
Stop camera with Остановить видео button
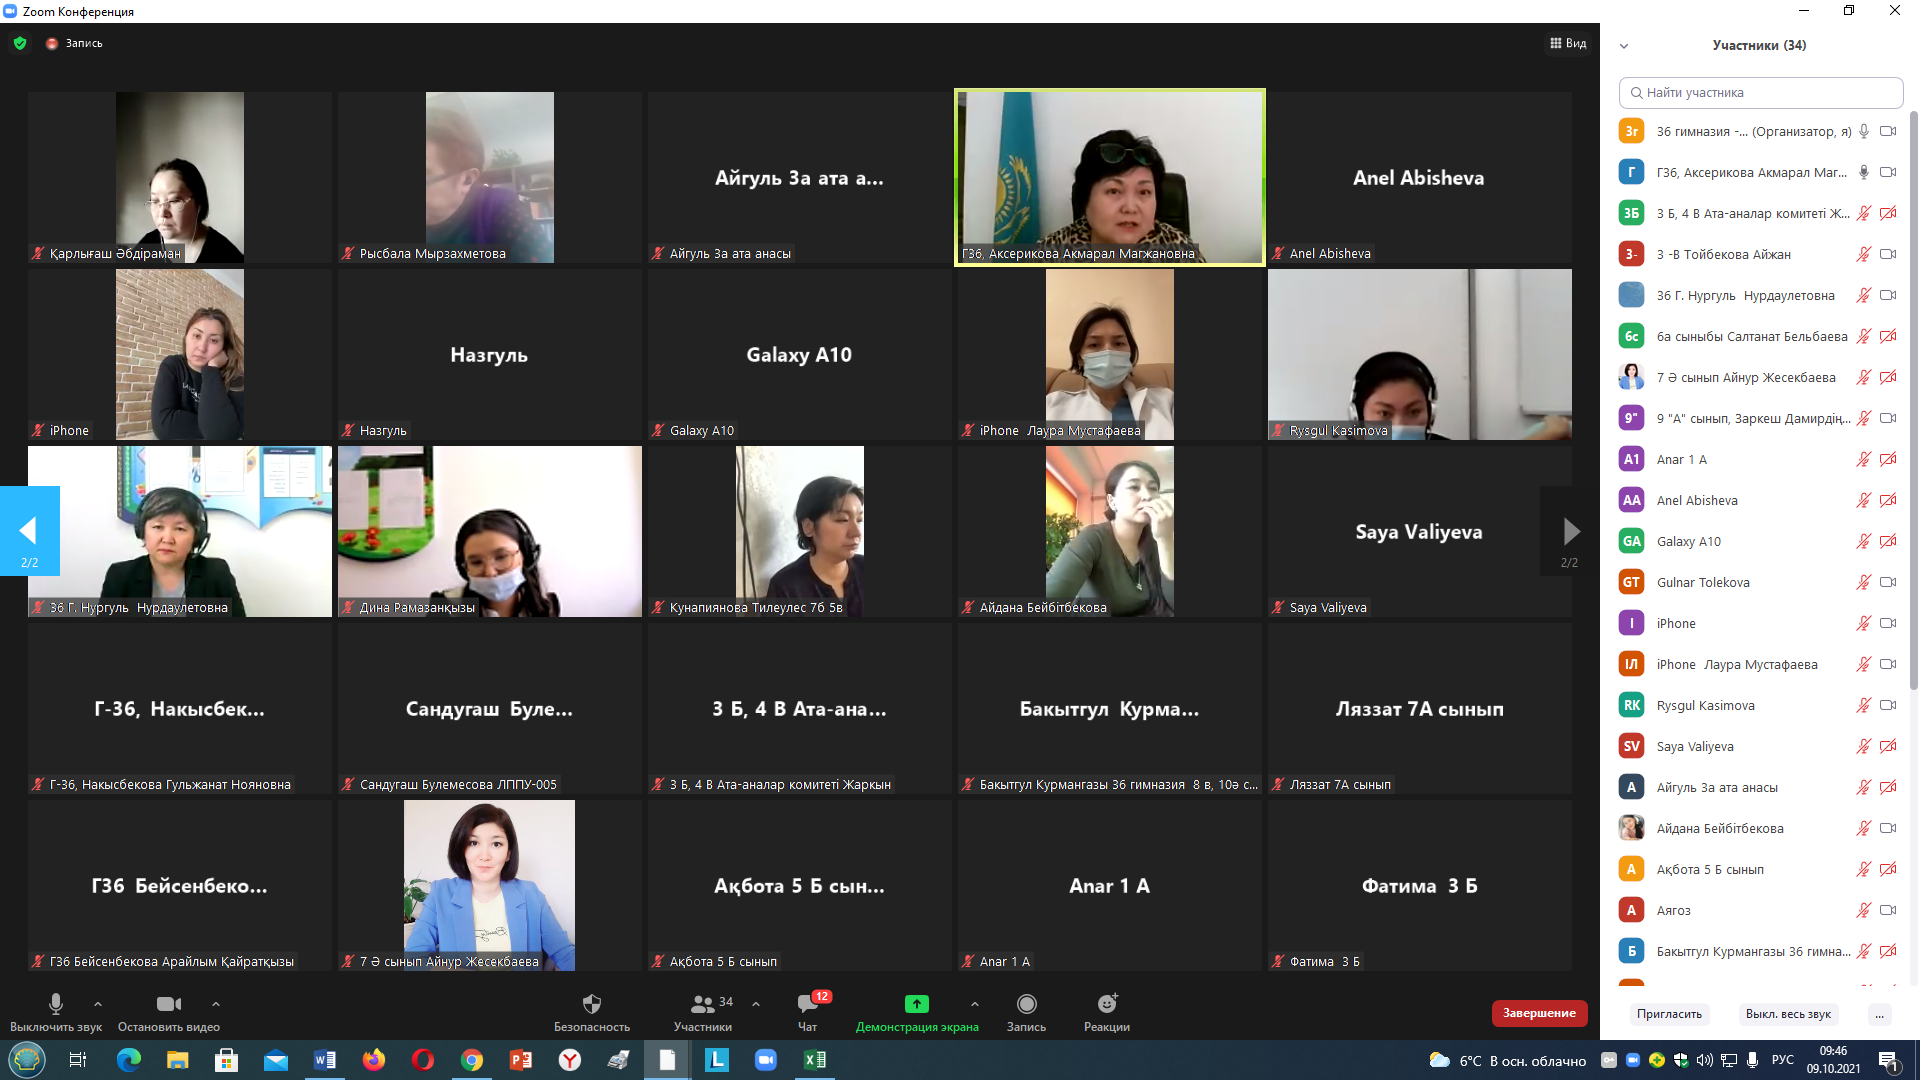pyautogui.click(x=168, y=1004)
